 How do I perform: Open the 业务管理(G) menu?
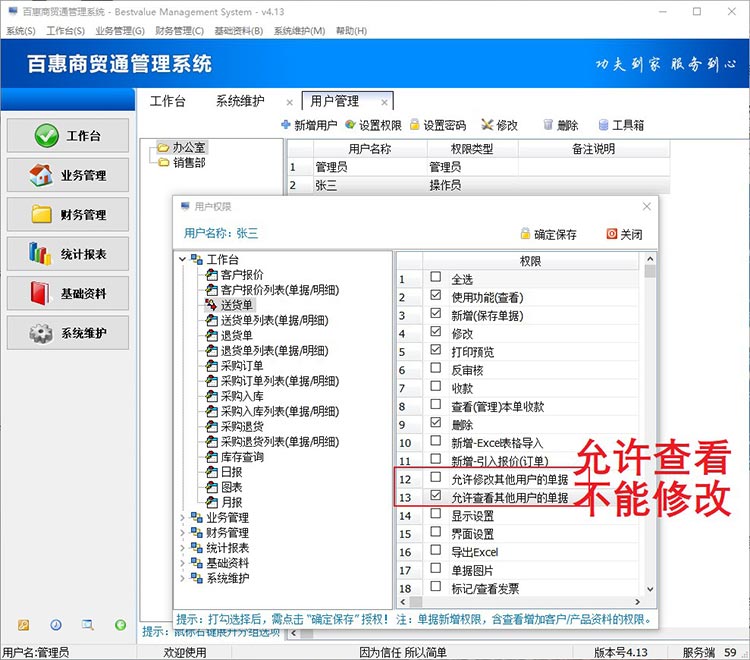coord(120,31)
